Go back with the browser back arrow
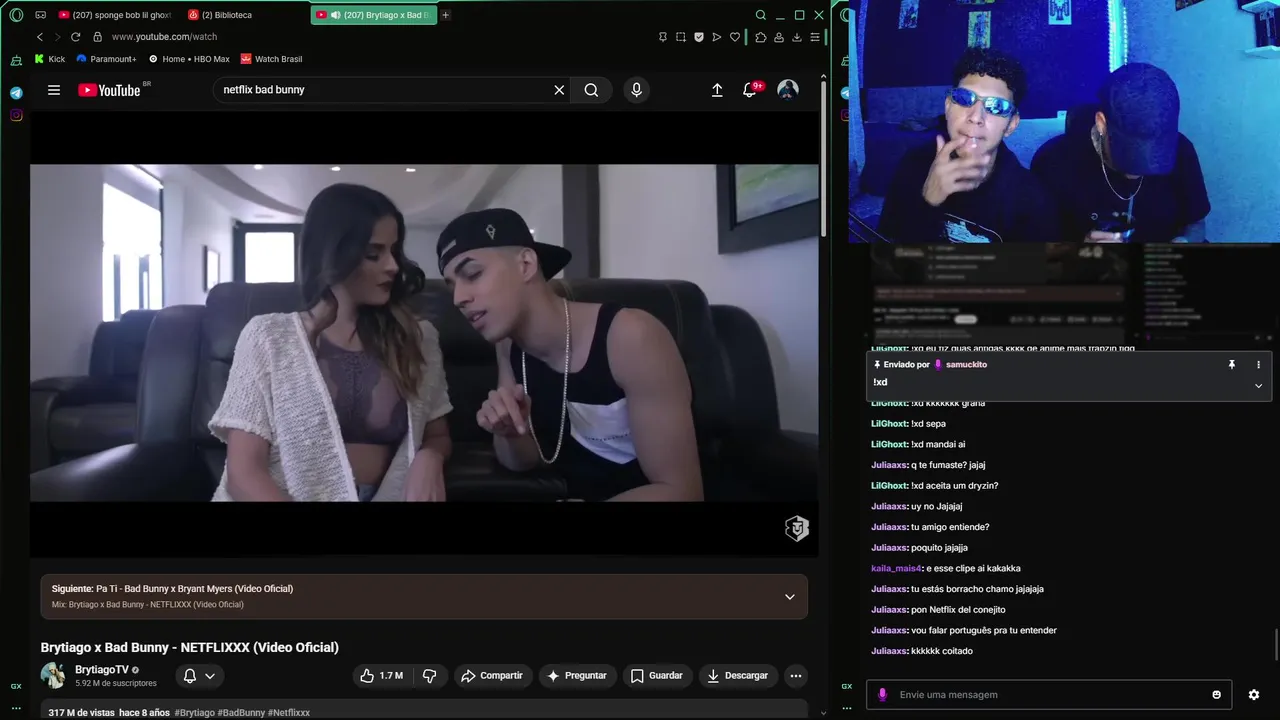The image size is (1280, 720). pyautogui.click(x=40, y=37)
